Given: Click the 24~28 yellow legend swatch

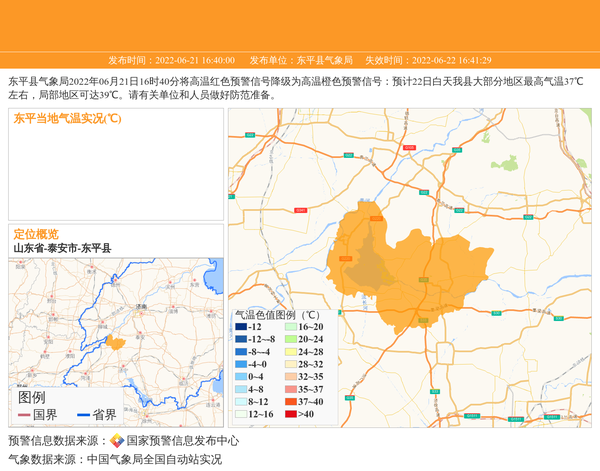Looking at the screenshot, I should point(291,352).
